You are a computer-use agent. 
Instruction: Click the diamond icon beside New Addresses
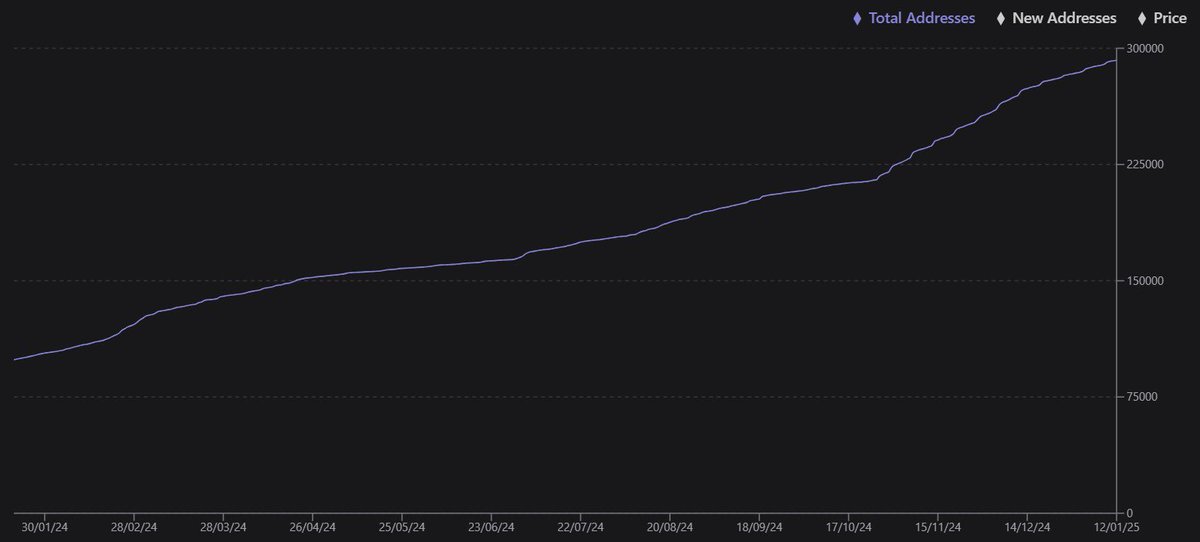pos(1001,18)
